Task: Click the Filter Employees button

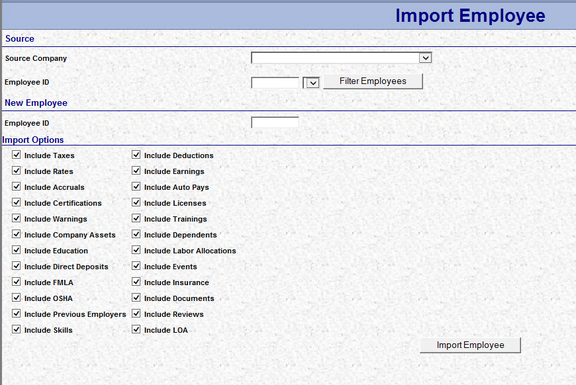Action: (x=373, y=81)
